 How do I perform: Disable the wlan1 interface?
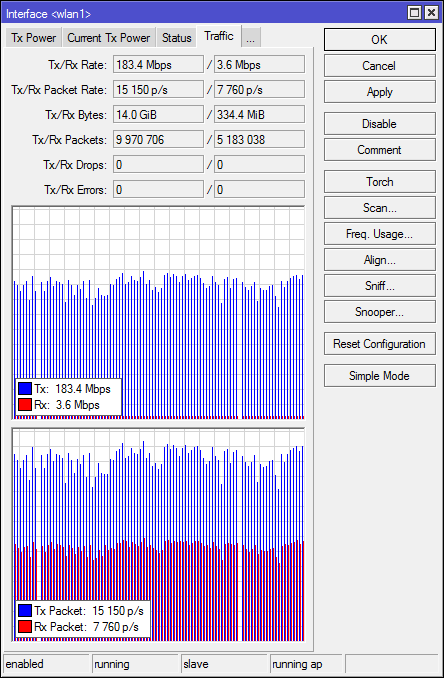pyautogui.click(x=380, y=124)
